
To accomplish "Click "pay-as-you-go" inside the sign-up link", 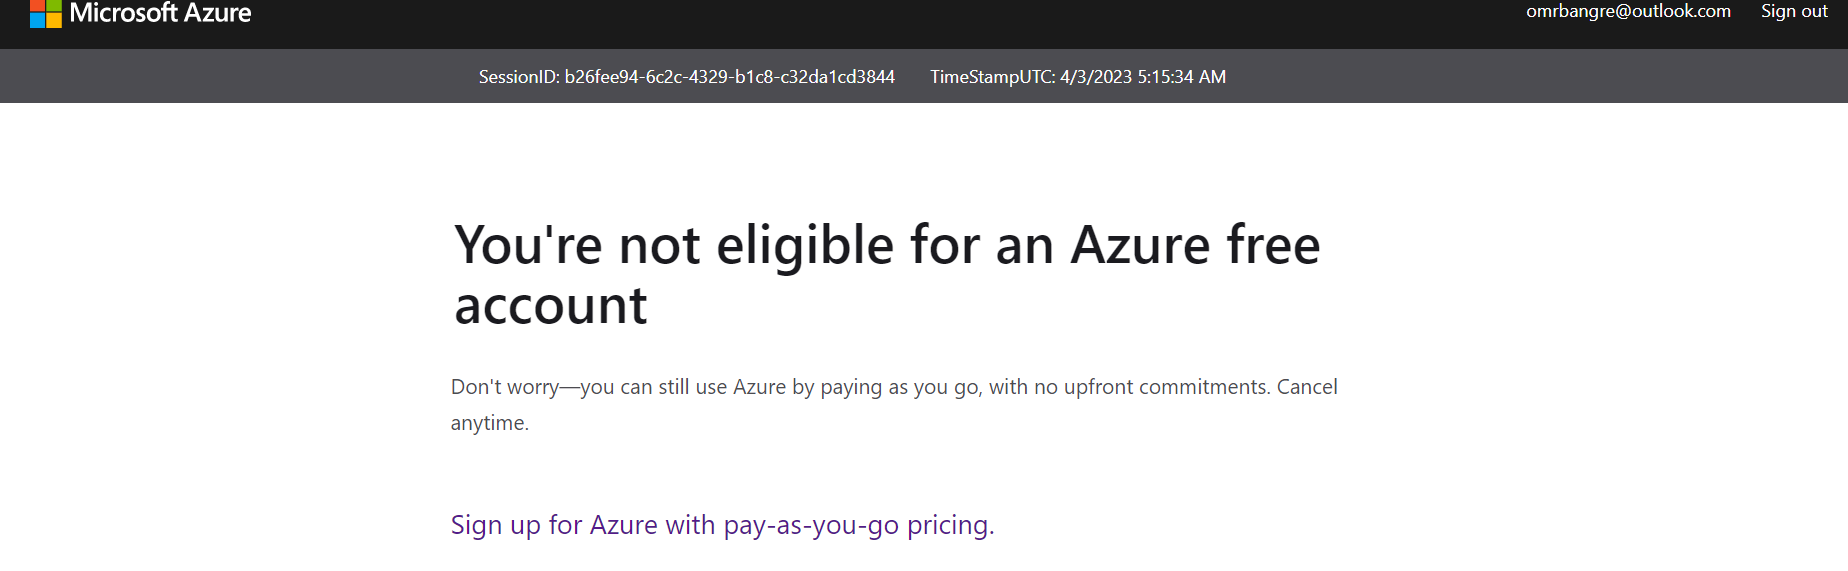I will coord(811,525).
